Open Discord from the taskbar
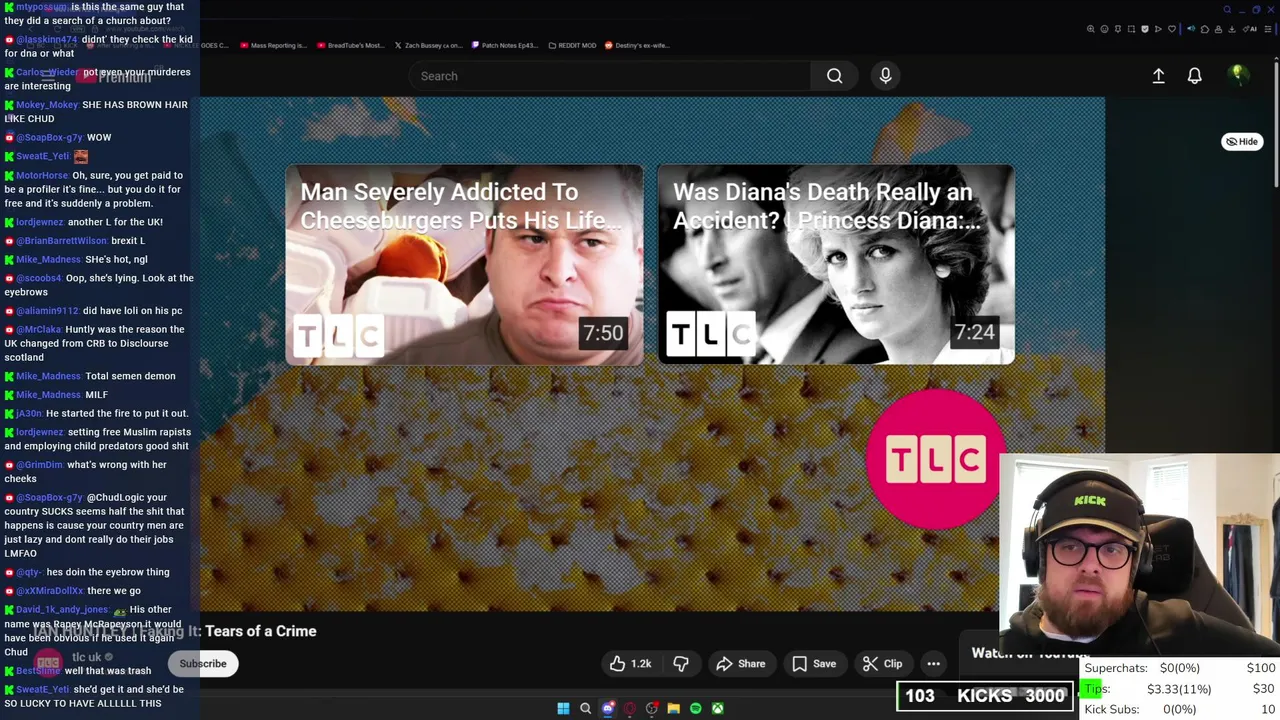Image resolution: width=1280 pixels, height=720 pixels. coord(607,709)
